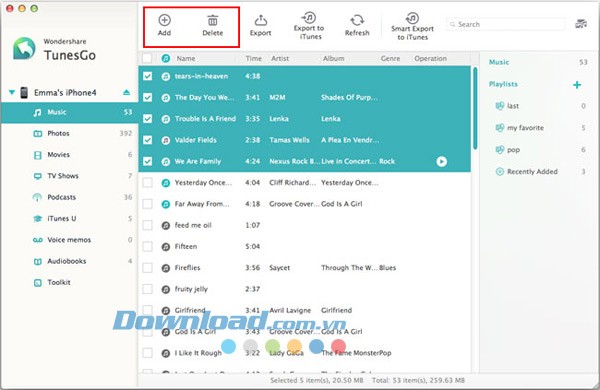Uncheck The Day You We... checkbox
The image size is (600, 390).
tap(147, 98)
